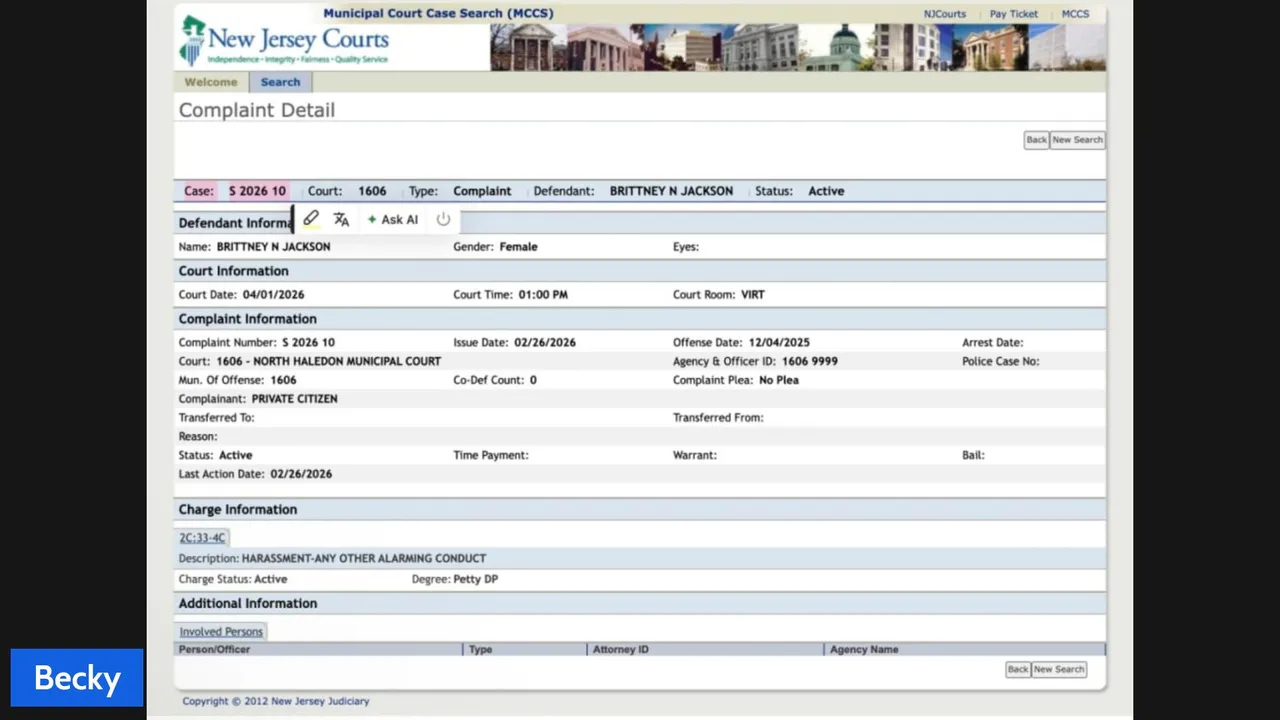The width and height of the screenshot is (1280, 720).
Task: Click defendant name BRITTNEY N JACKSON in summary bar
Action: coord(671,191)
